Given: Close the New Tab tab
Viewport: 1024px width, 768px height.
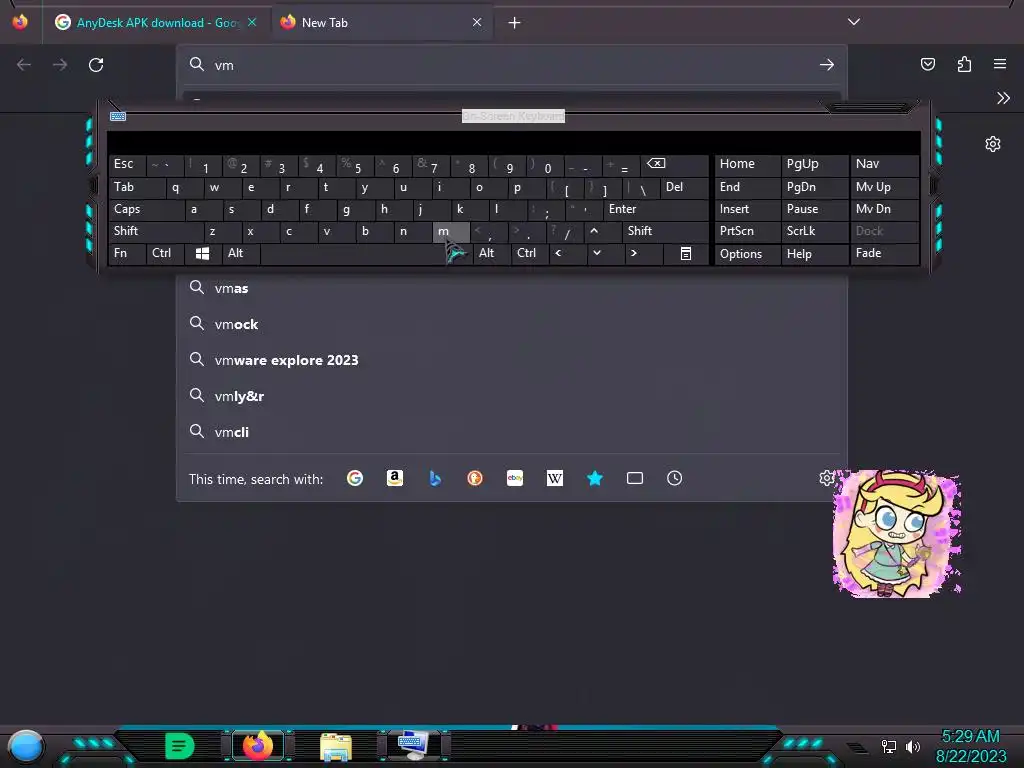Looking at the screenshot, I should (x=477, y=22).
